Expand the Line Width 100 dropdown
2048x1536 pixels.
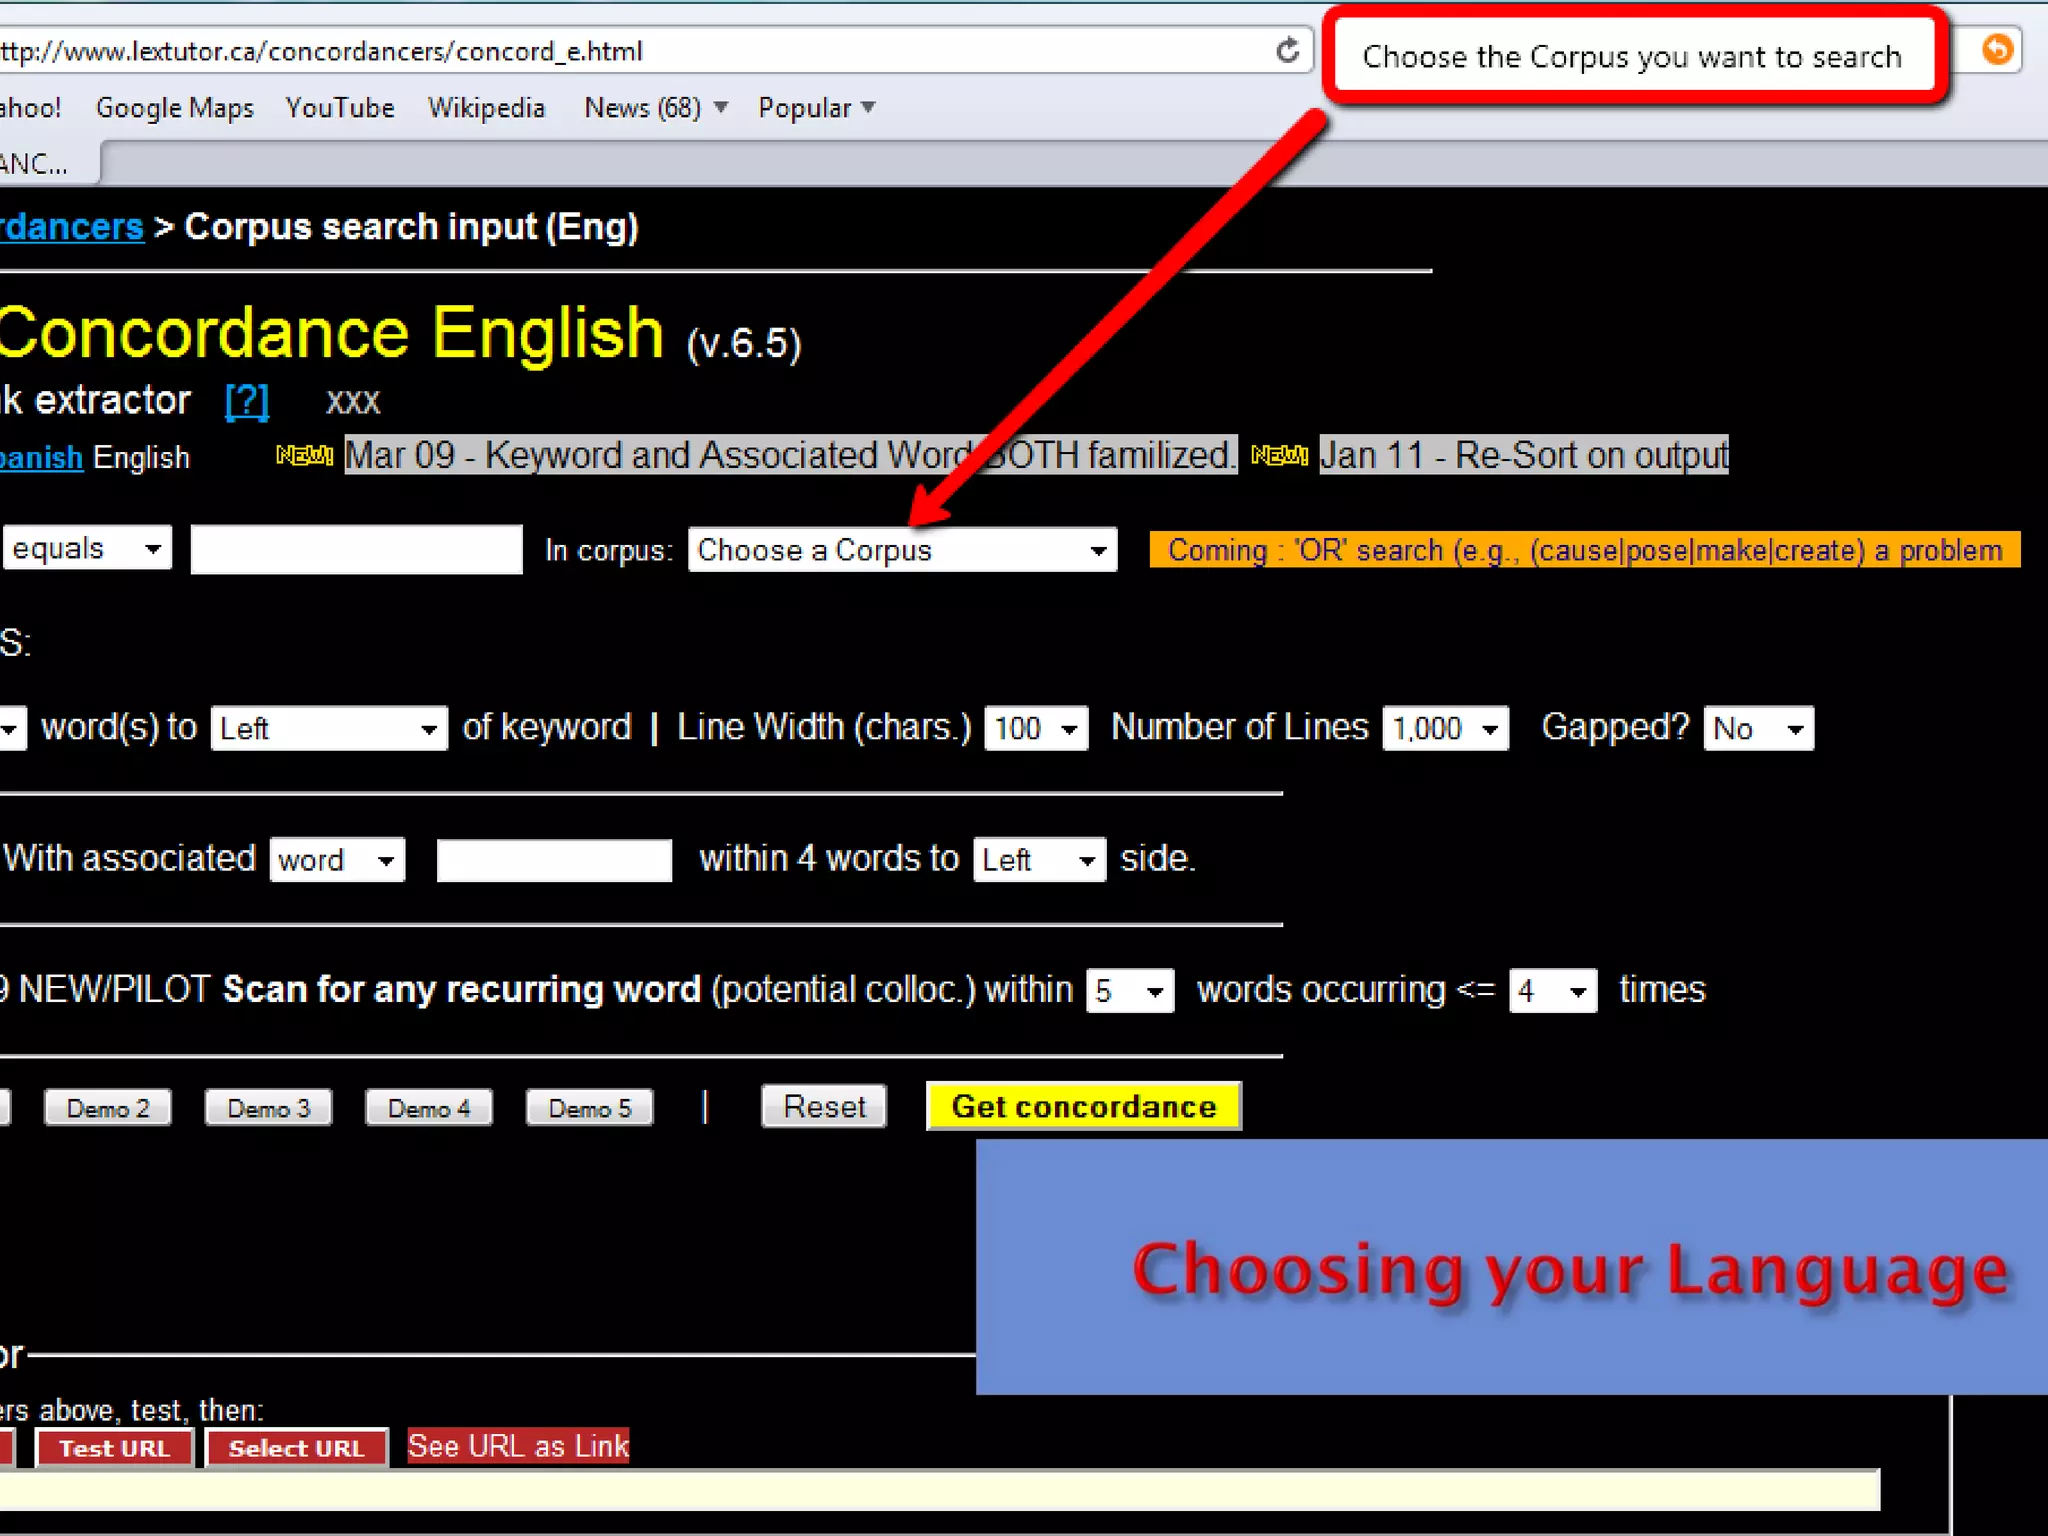coord(1035,728)
